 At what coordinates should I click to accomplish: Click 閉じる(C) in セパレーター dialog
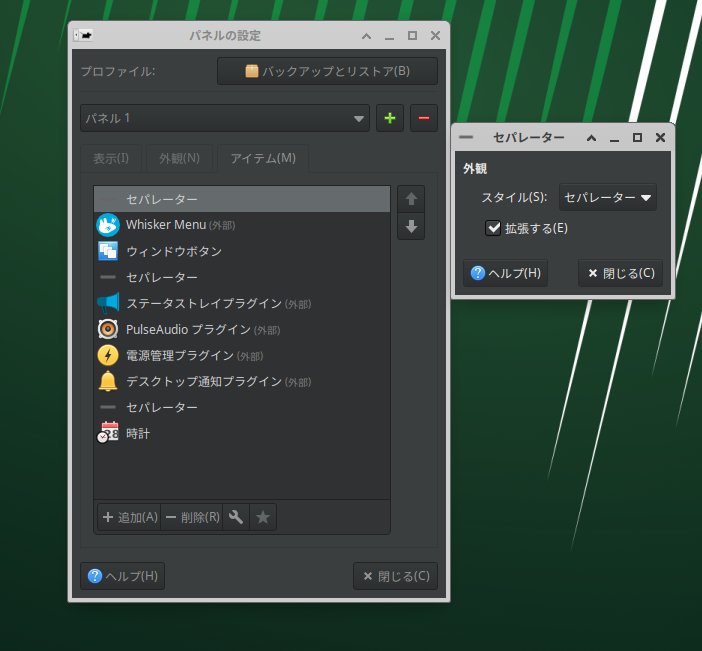coord(620,273)
